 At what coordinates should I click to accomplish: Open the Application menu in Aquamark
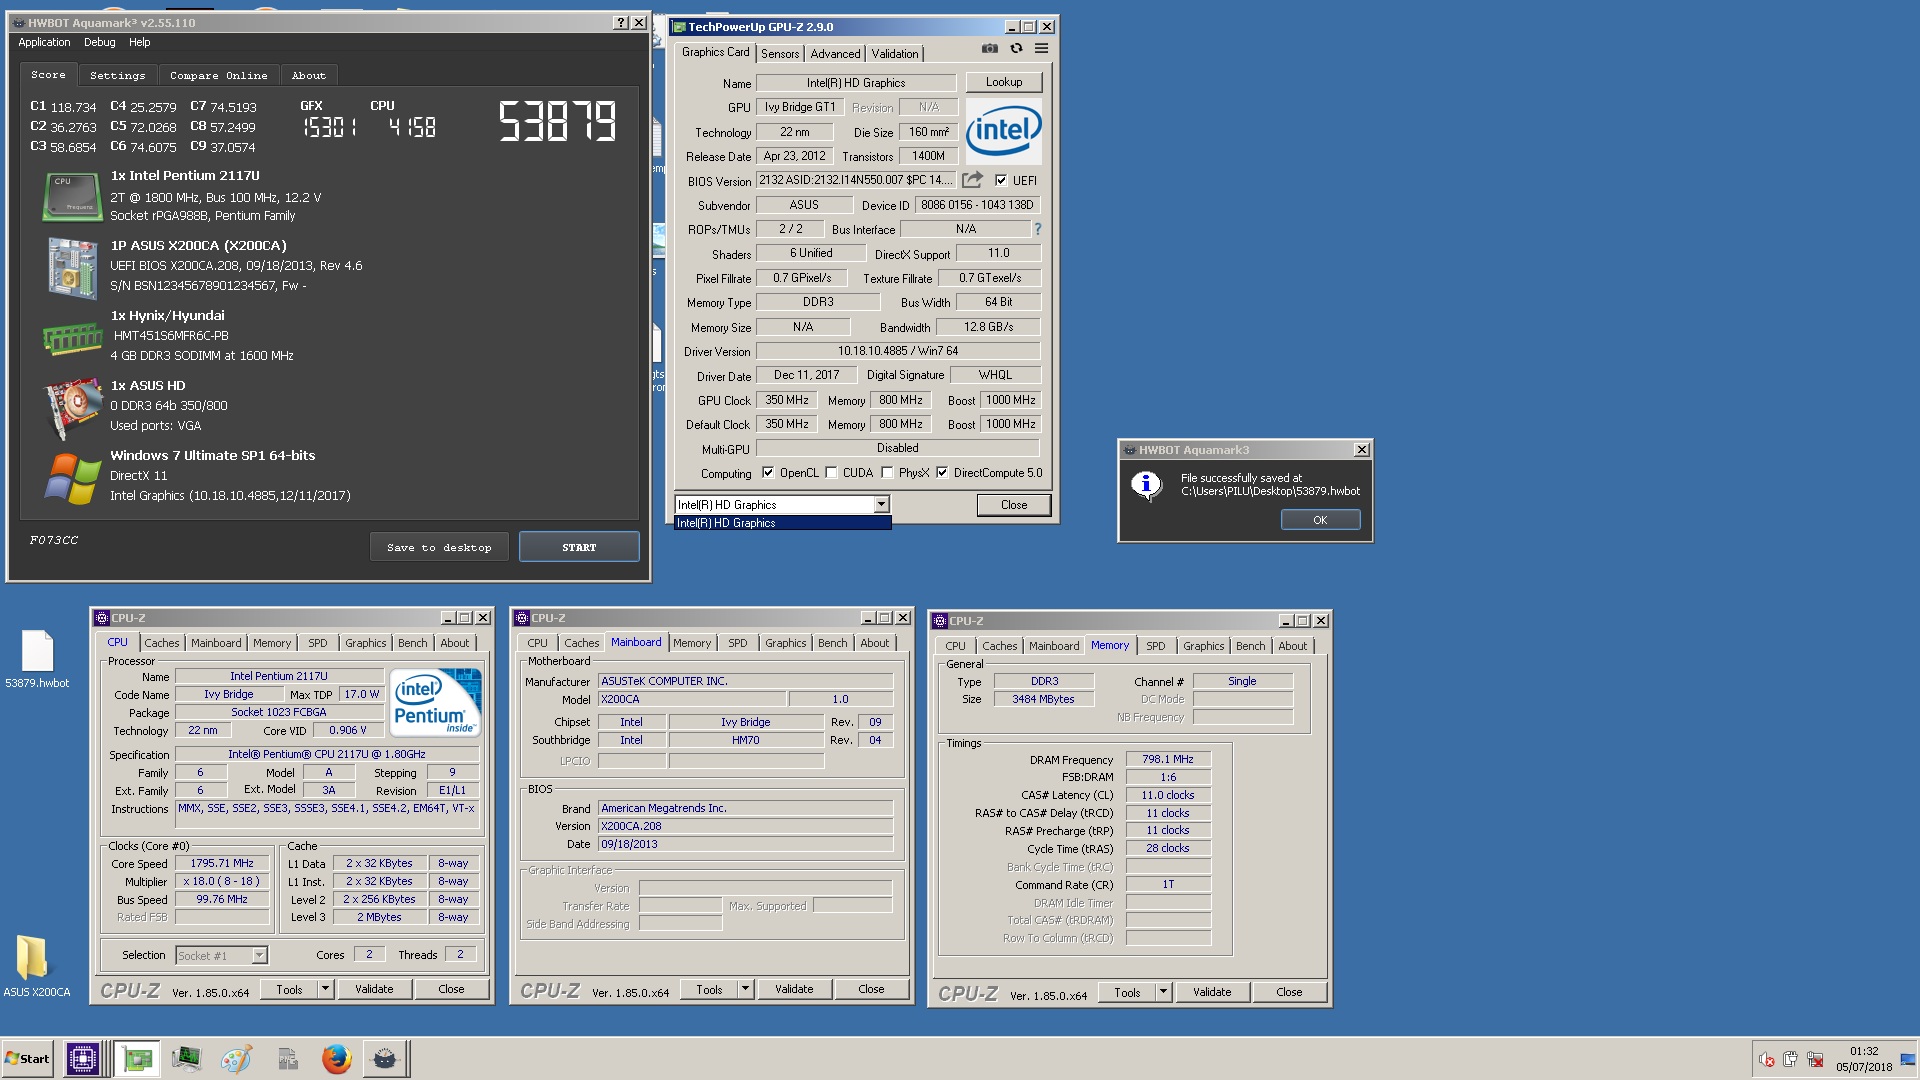pos(44,42)
